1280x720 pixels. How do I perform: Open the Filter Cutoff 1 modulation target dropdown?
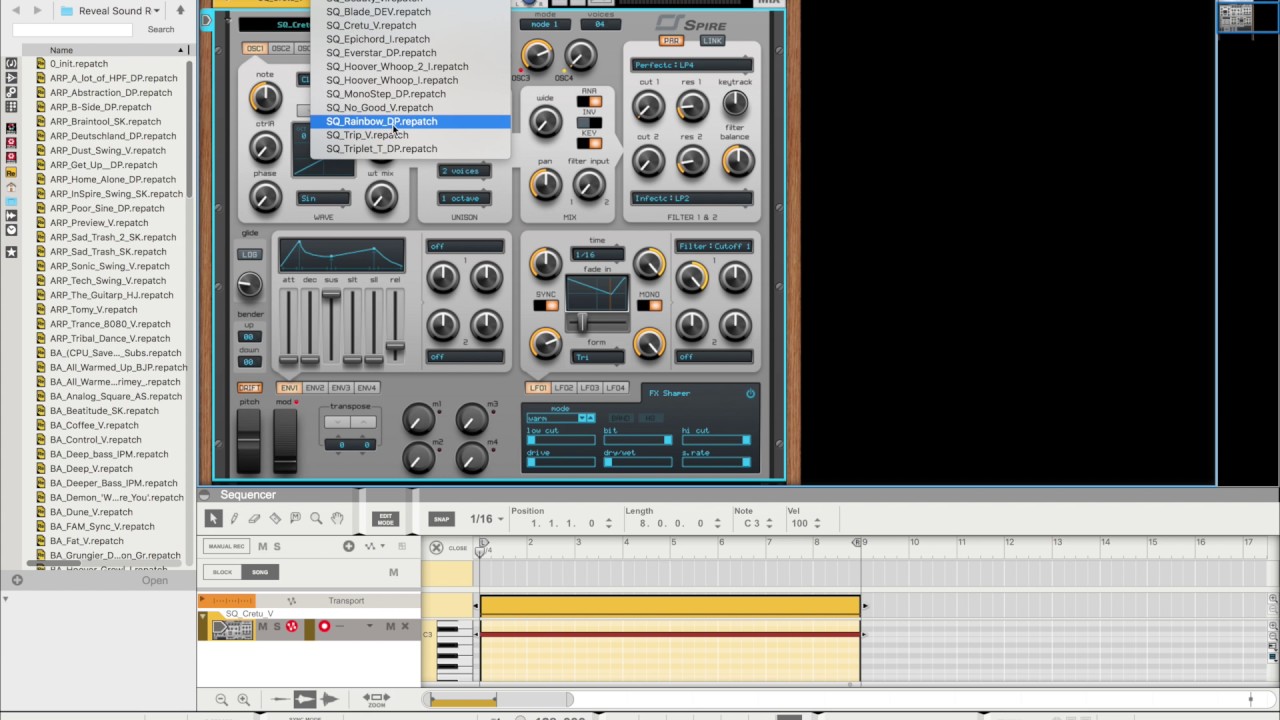click(714, 246)
